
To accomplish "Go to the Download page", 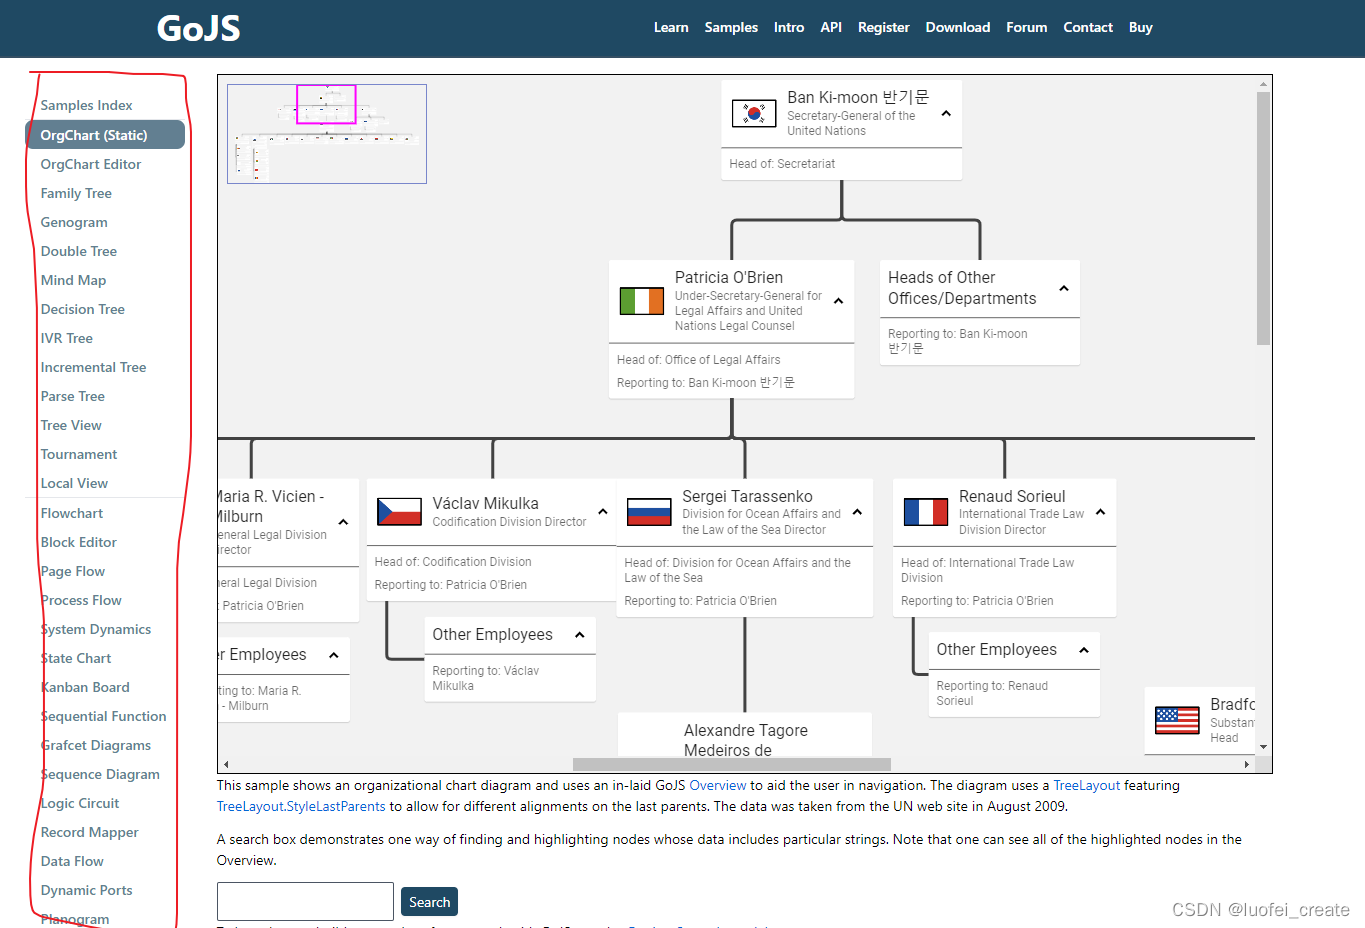I will (x=958, y=28).
